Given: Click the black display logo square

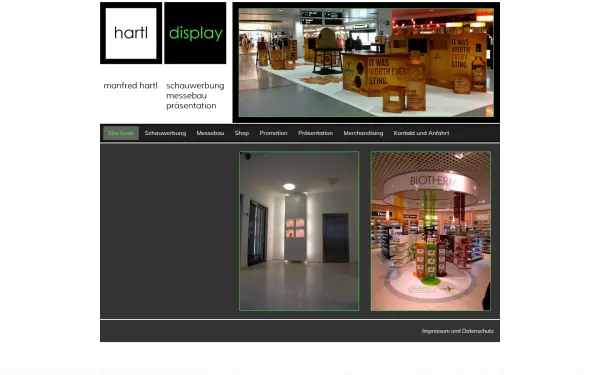Looking at the screenshot, I should (195, 33).
